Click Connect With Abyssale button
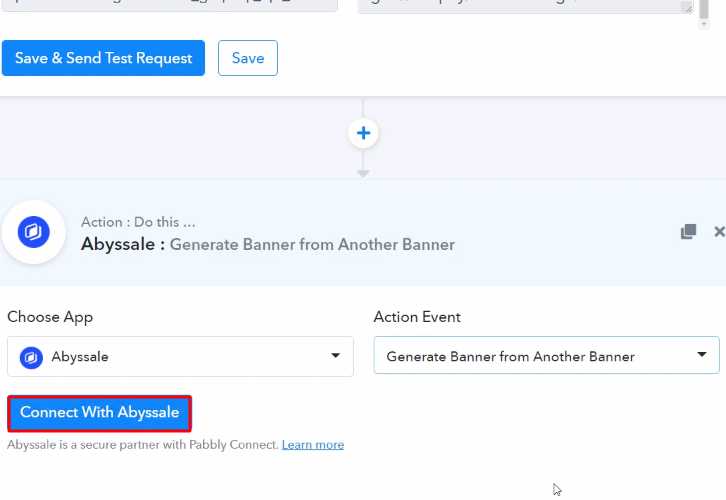The height and width of the screenshot is (500, 726). pos(100,413)
